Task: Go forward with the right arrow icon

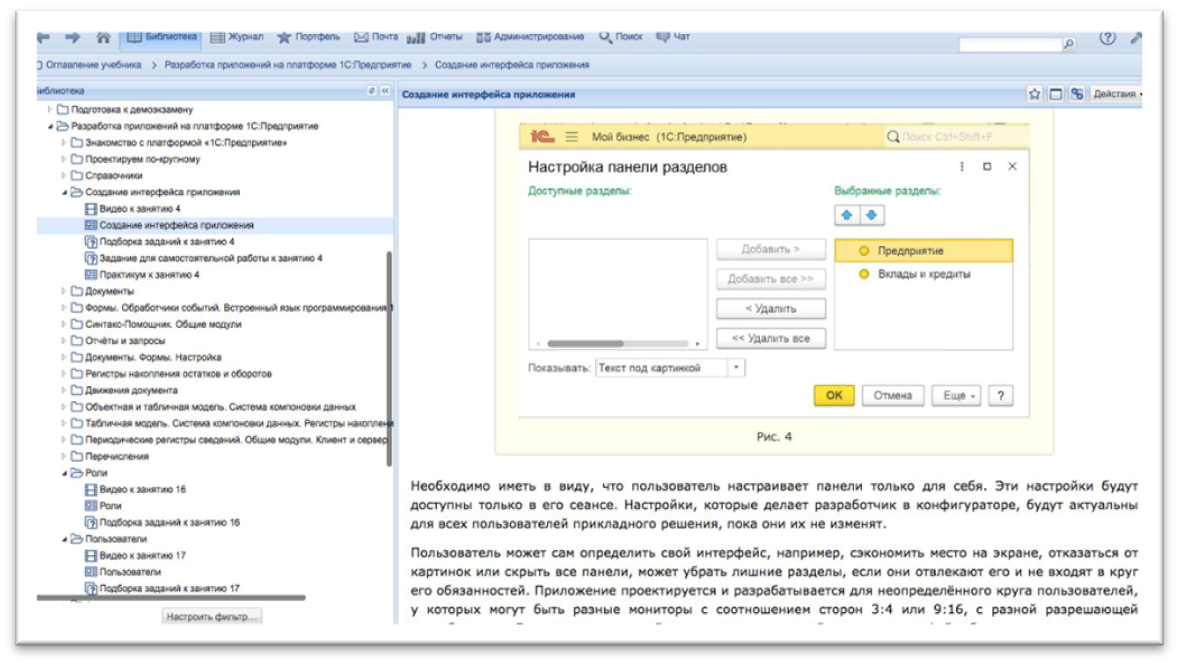Action: 72,37
